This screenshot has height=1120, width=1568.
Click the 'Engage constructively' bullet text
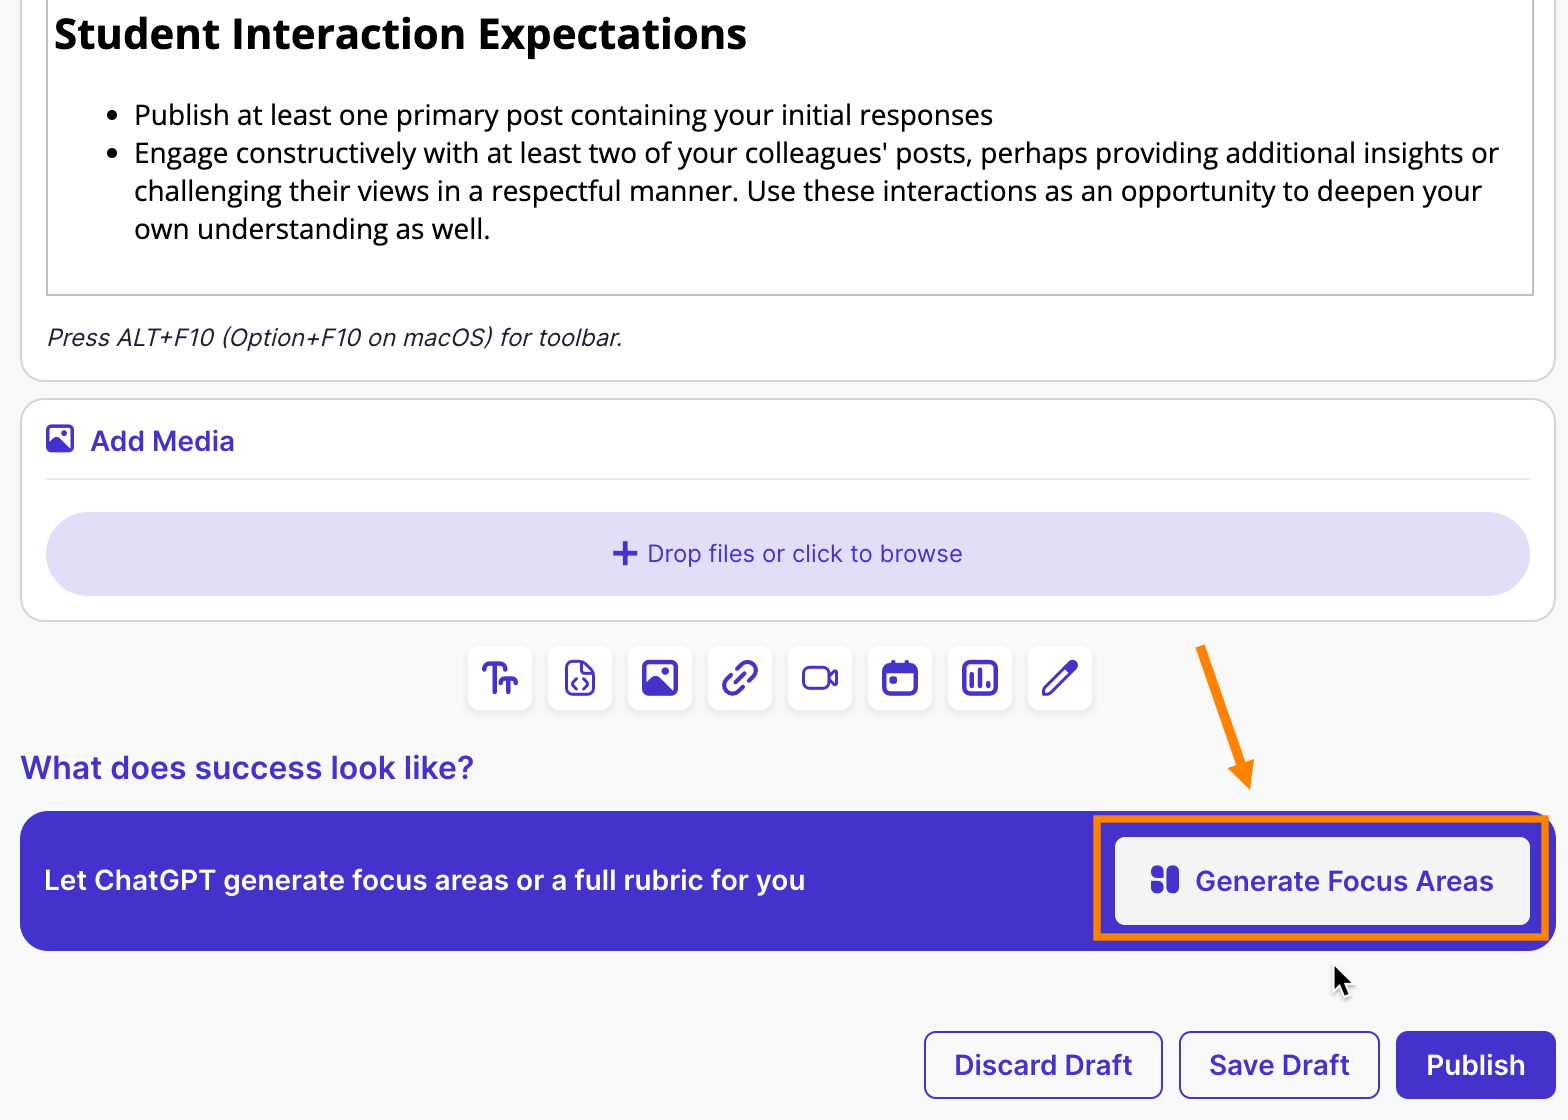click(x=817, y=191)
